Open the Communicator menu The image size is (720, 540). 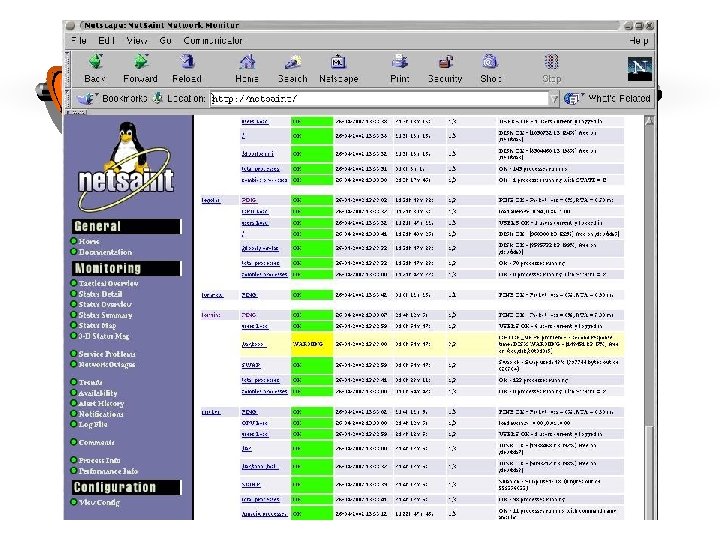(213, 40)
